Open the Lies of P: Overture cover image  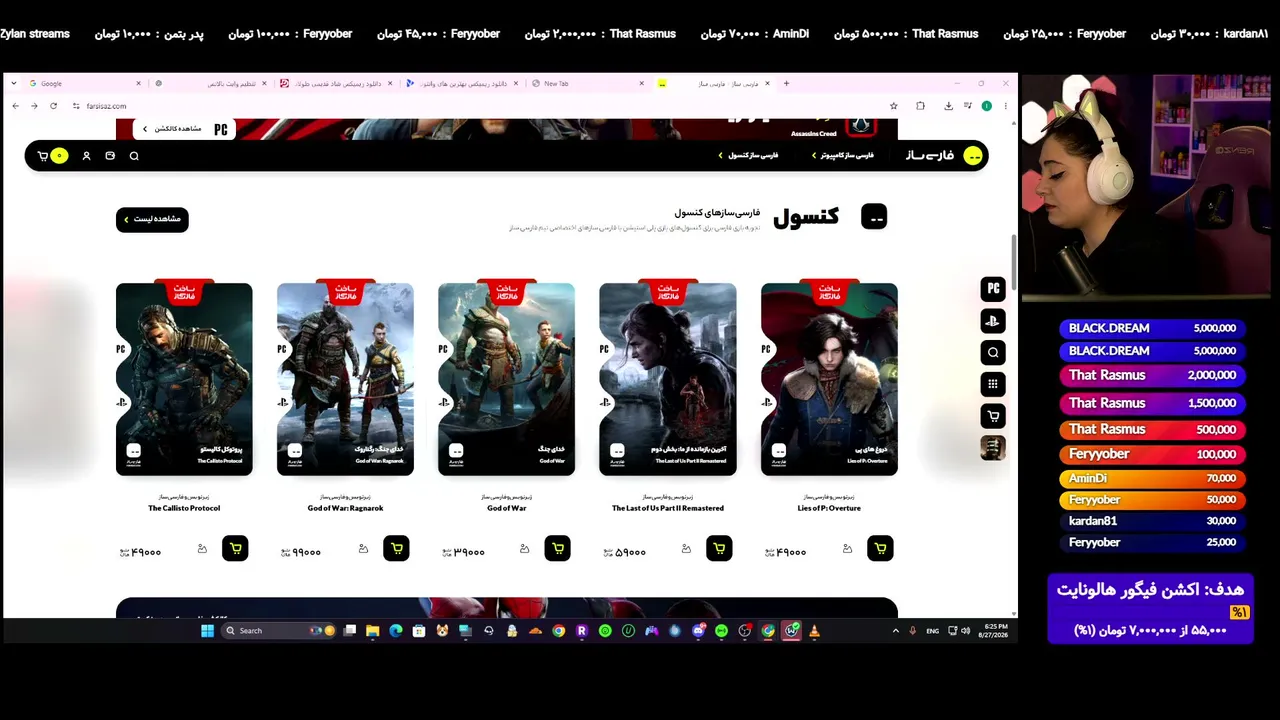(x=829, y=379)
